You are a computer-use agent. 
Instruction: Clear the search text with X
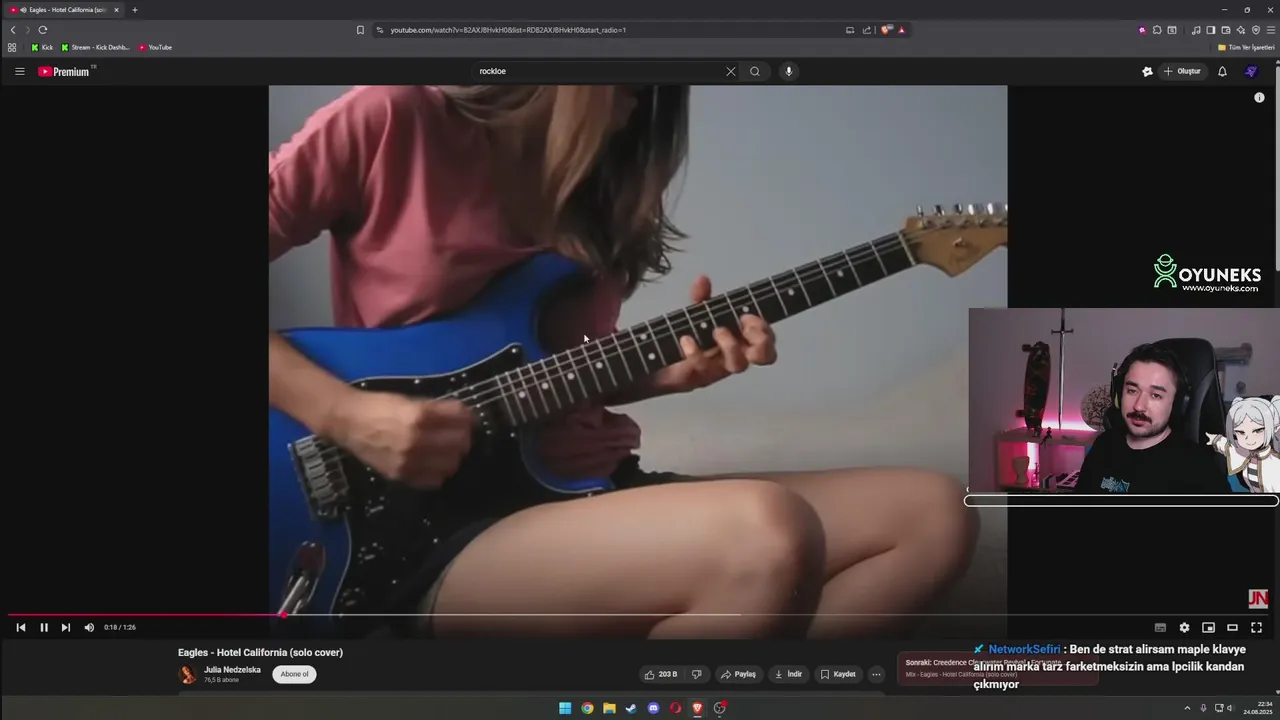point(730,71)
